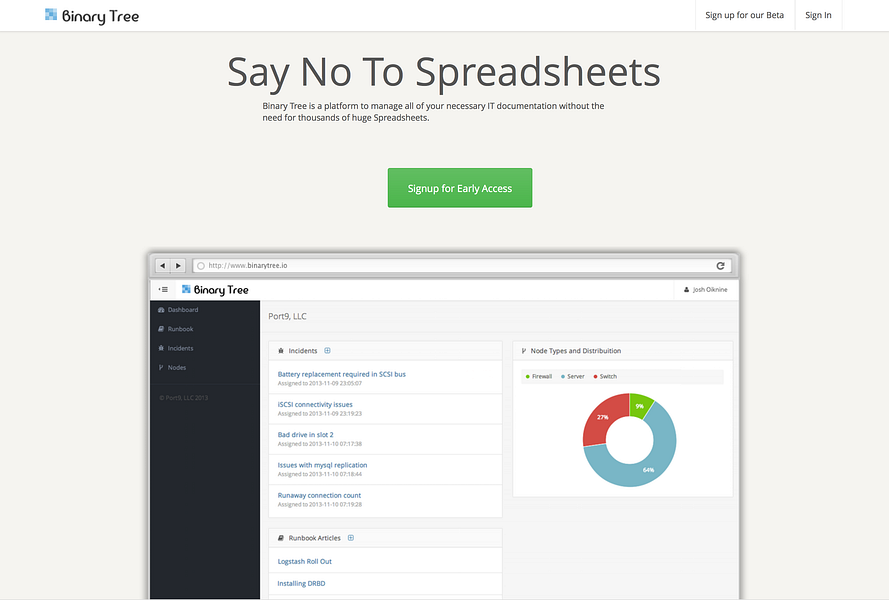Click the Incidents bug icon in sidebar

coord(161,348)
